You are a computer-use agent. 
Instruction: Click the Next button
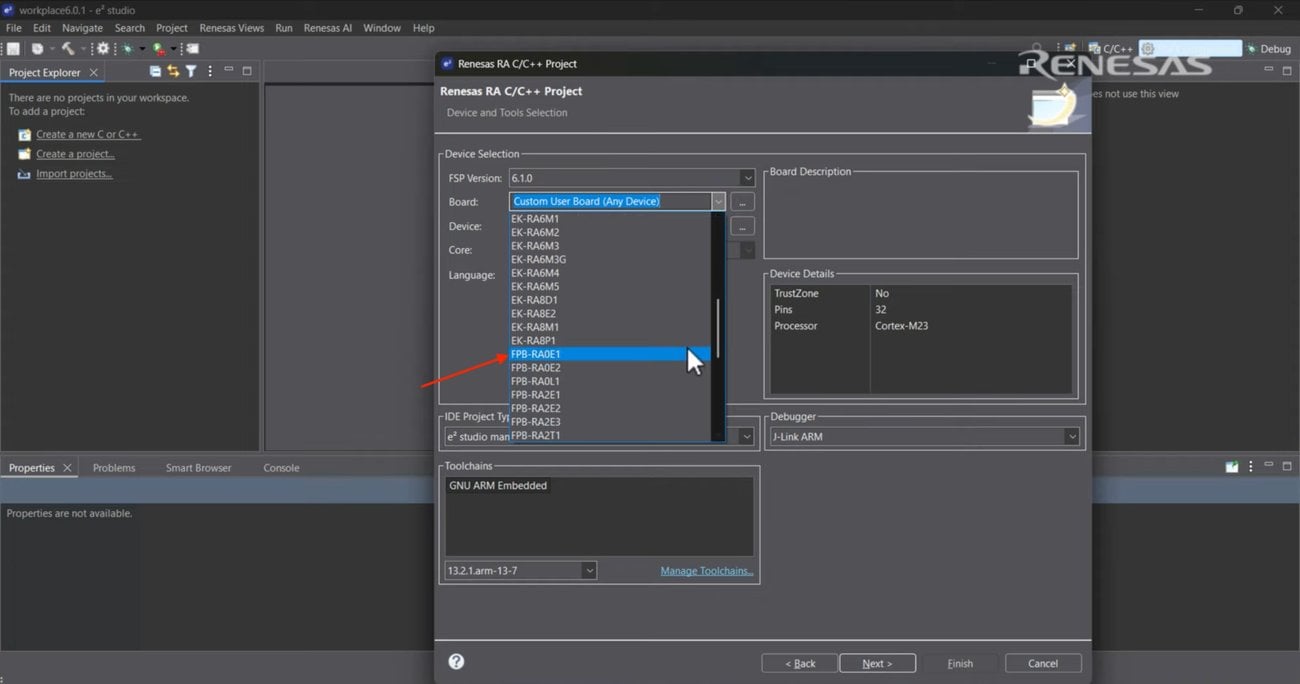coord(877,663)
